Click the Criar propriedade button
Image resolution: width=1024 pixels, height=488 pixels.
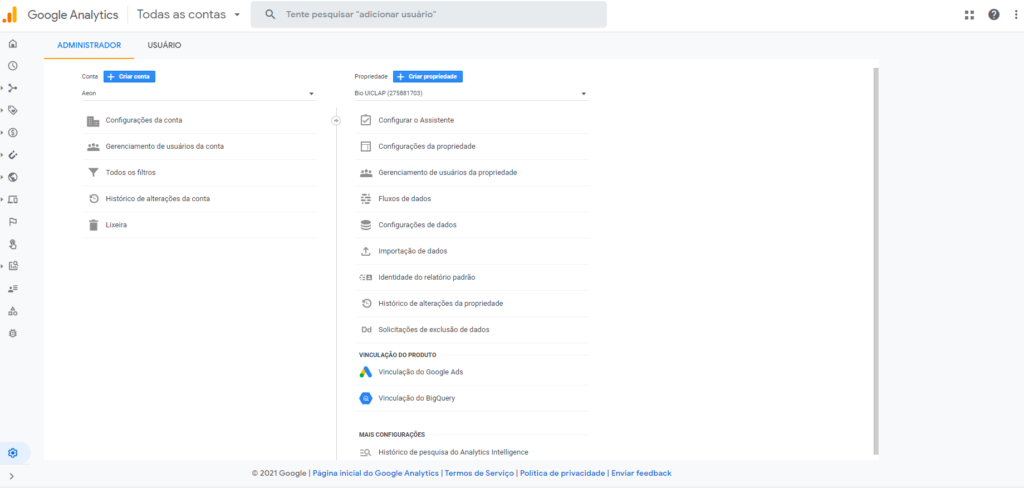[428, 76]
